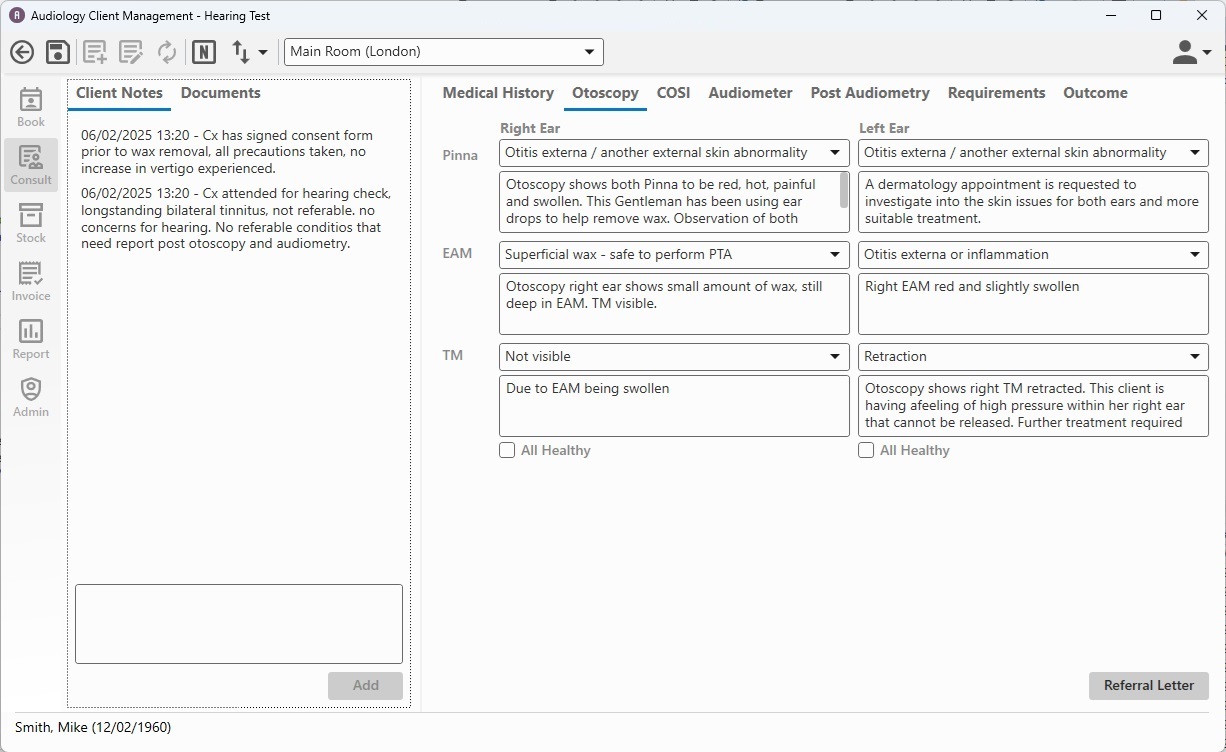Image resolution: width=1226 pixels, height=752 pixels.
Task: Click the Refresh toolbar icon
Action: tap(167, 51)
